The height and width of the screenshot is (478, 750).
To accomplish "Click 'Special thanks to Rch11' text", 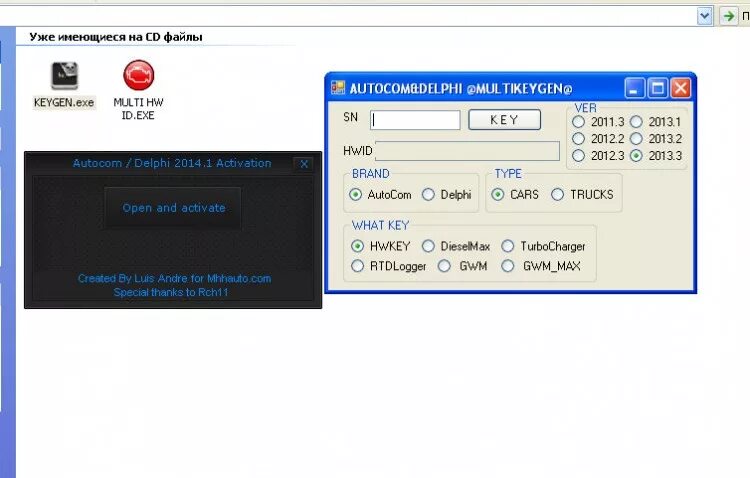I will [x=171, y=292].
